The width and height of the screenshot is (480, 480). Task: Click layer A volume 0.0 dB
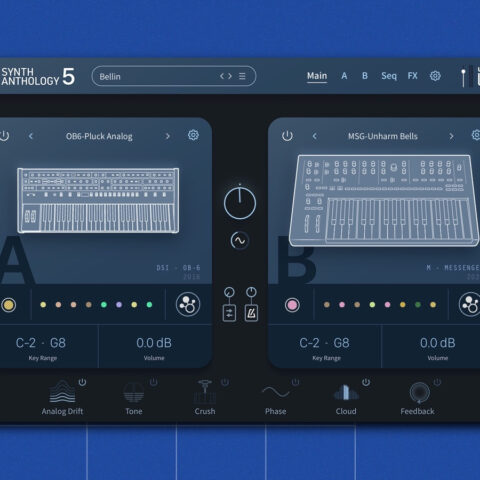point(154,343)
